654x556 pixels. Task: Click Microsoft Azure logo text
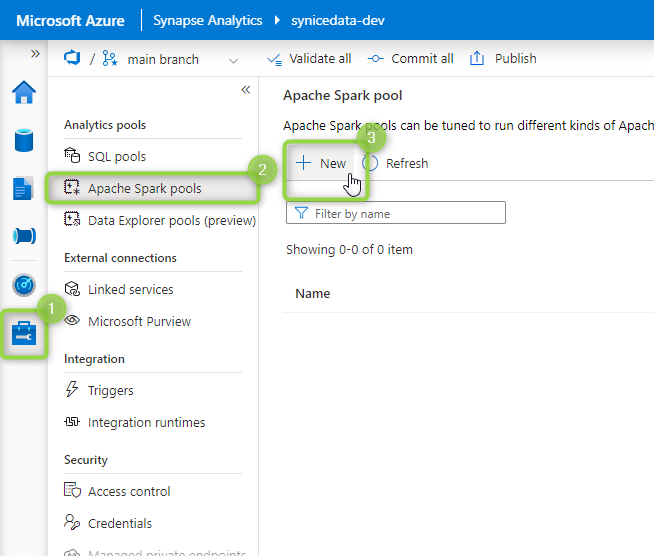(x=70, y=20)
